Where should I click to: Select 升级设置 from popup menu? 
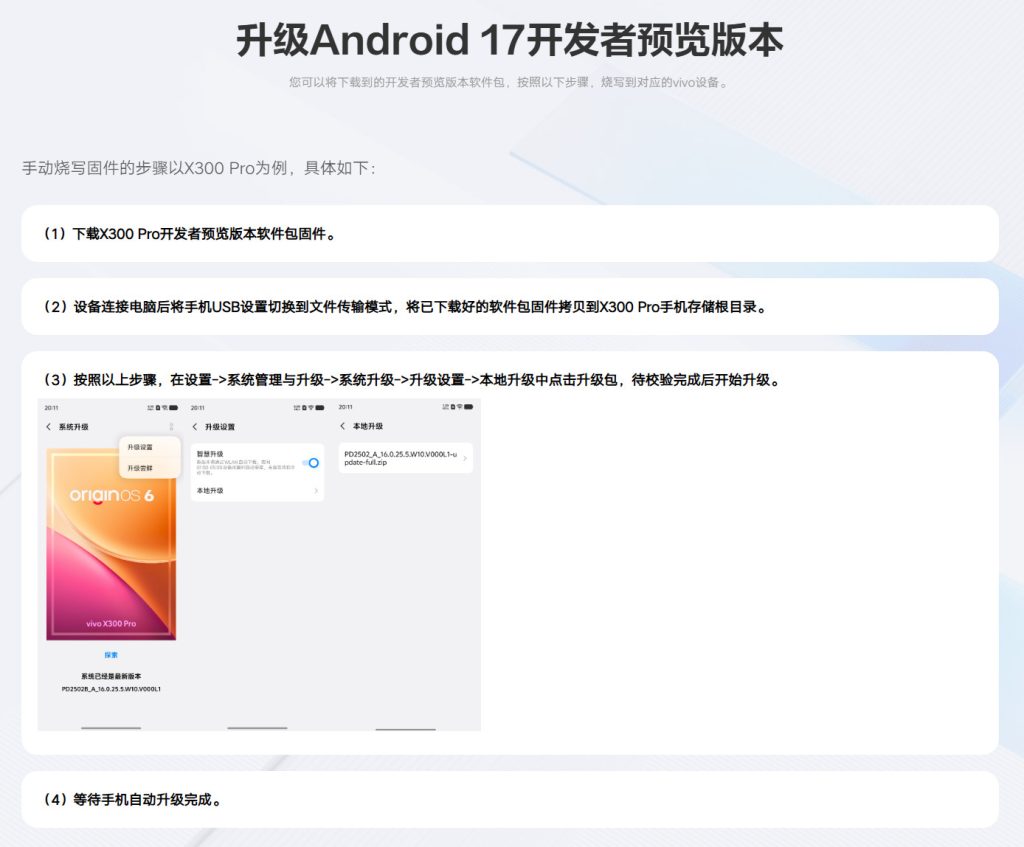pos(140,447)
